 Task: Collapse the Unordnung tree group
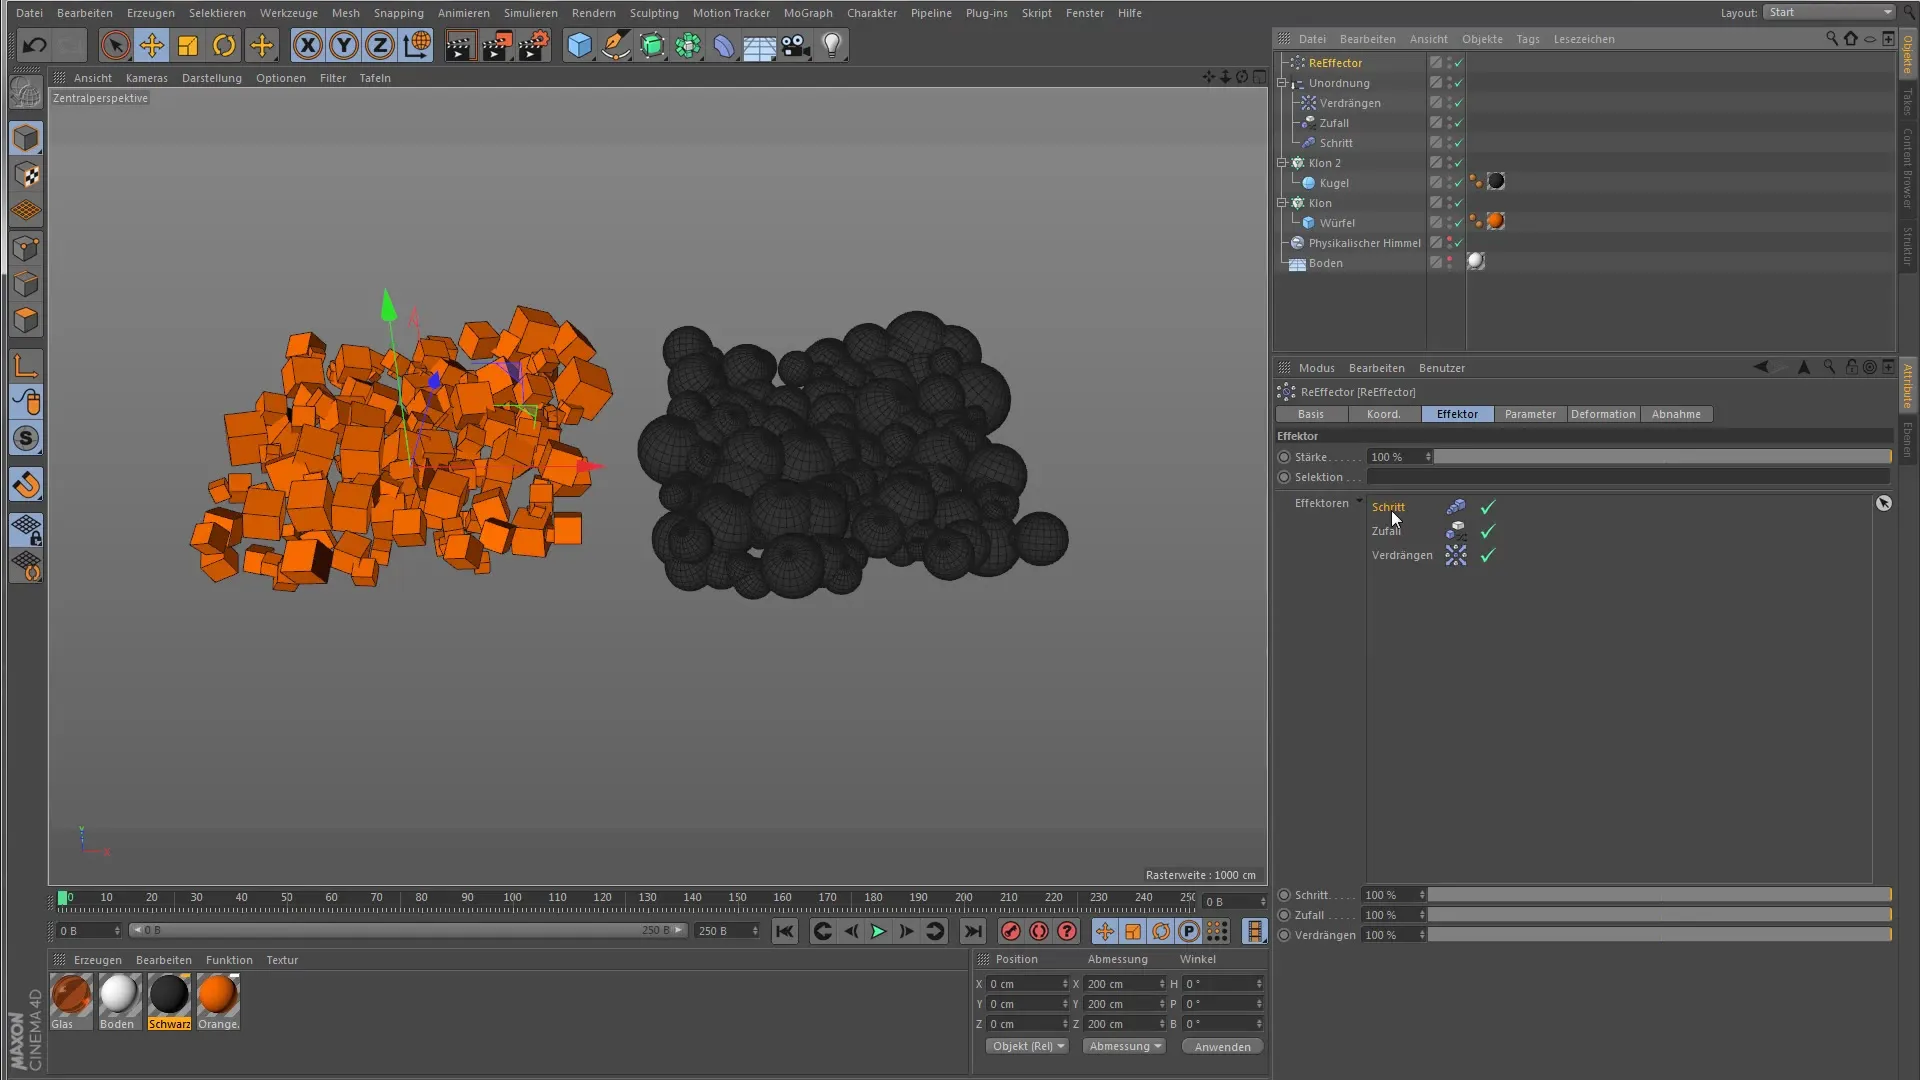pos(1282,83)
